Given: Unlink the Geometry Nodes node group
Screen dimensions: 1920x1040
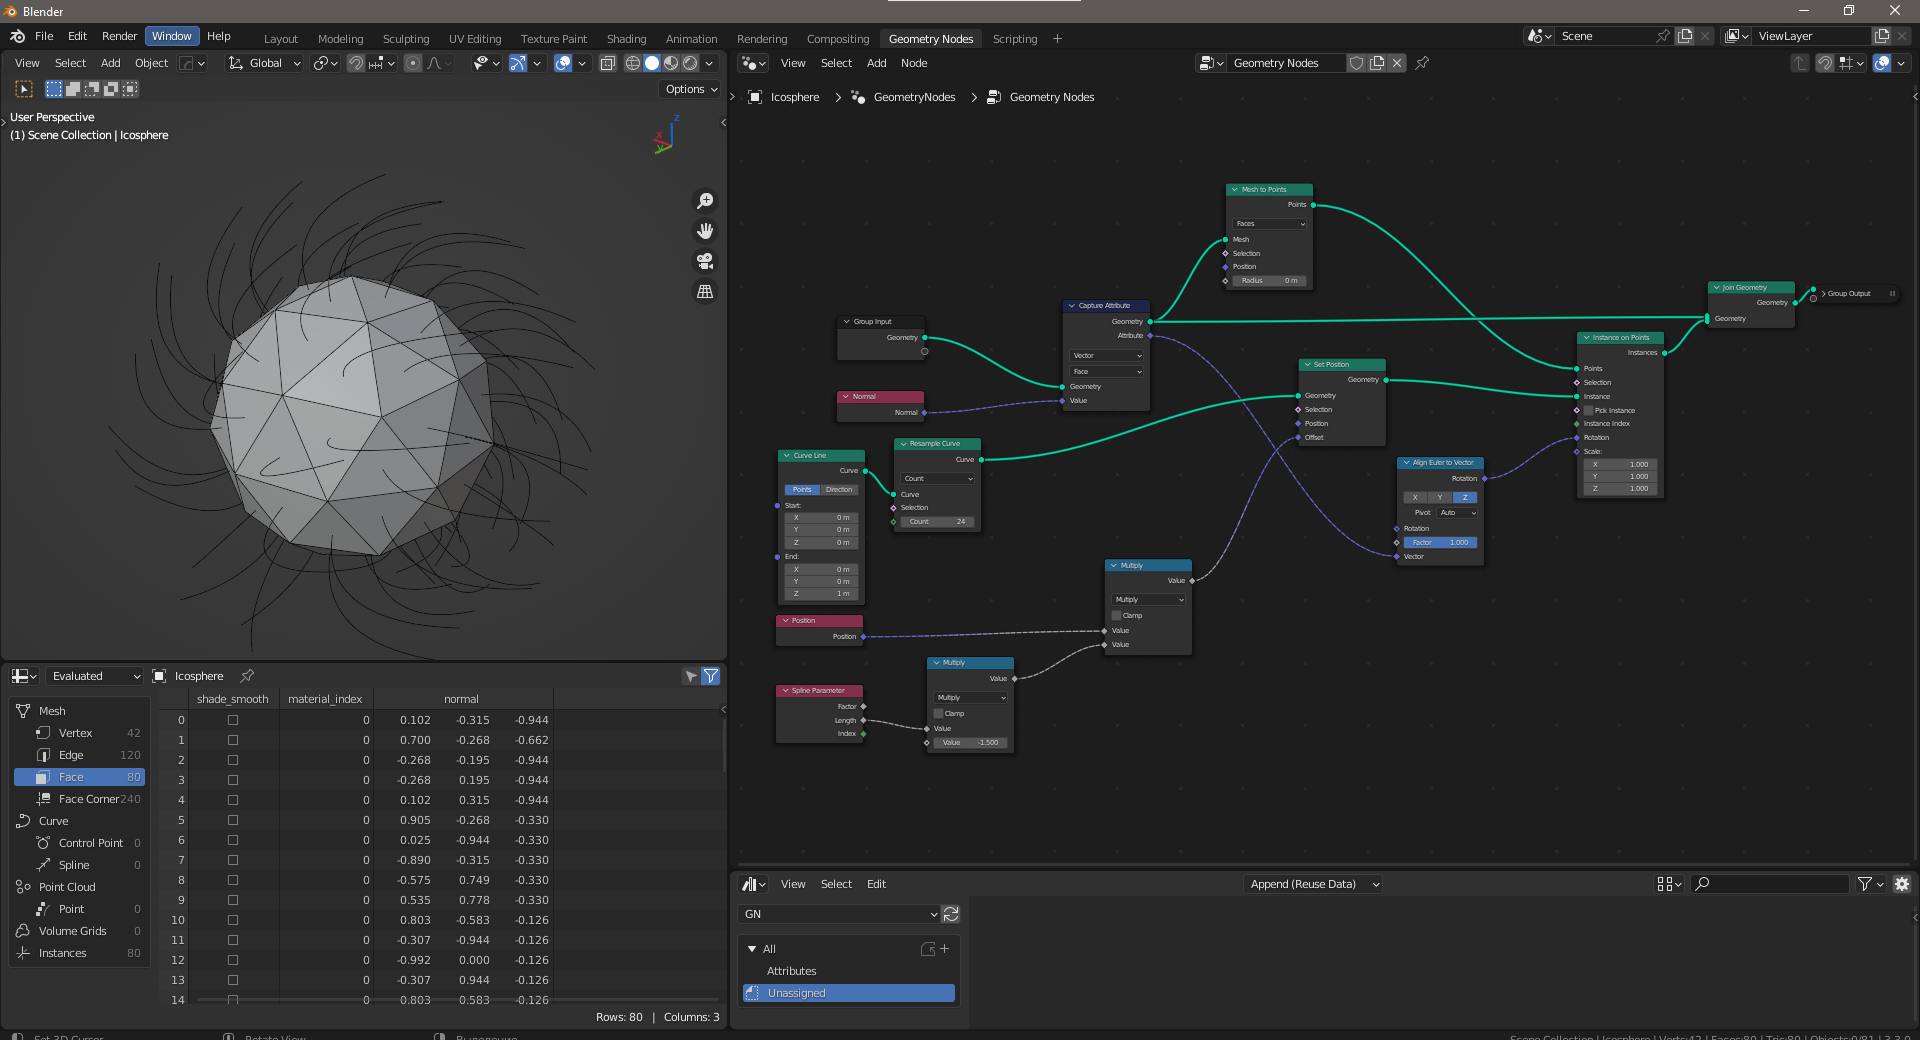Looking at the screenshot, I should pos(1397,63).
